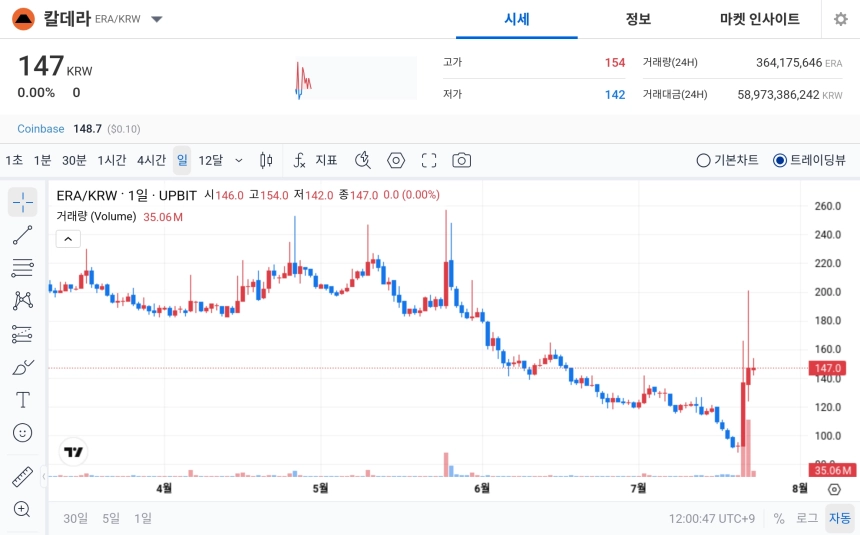Set date range to 1일
The height and width of the screenshot is (535, 860).
pos(143,518)
